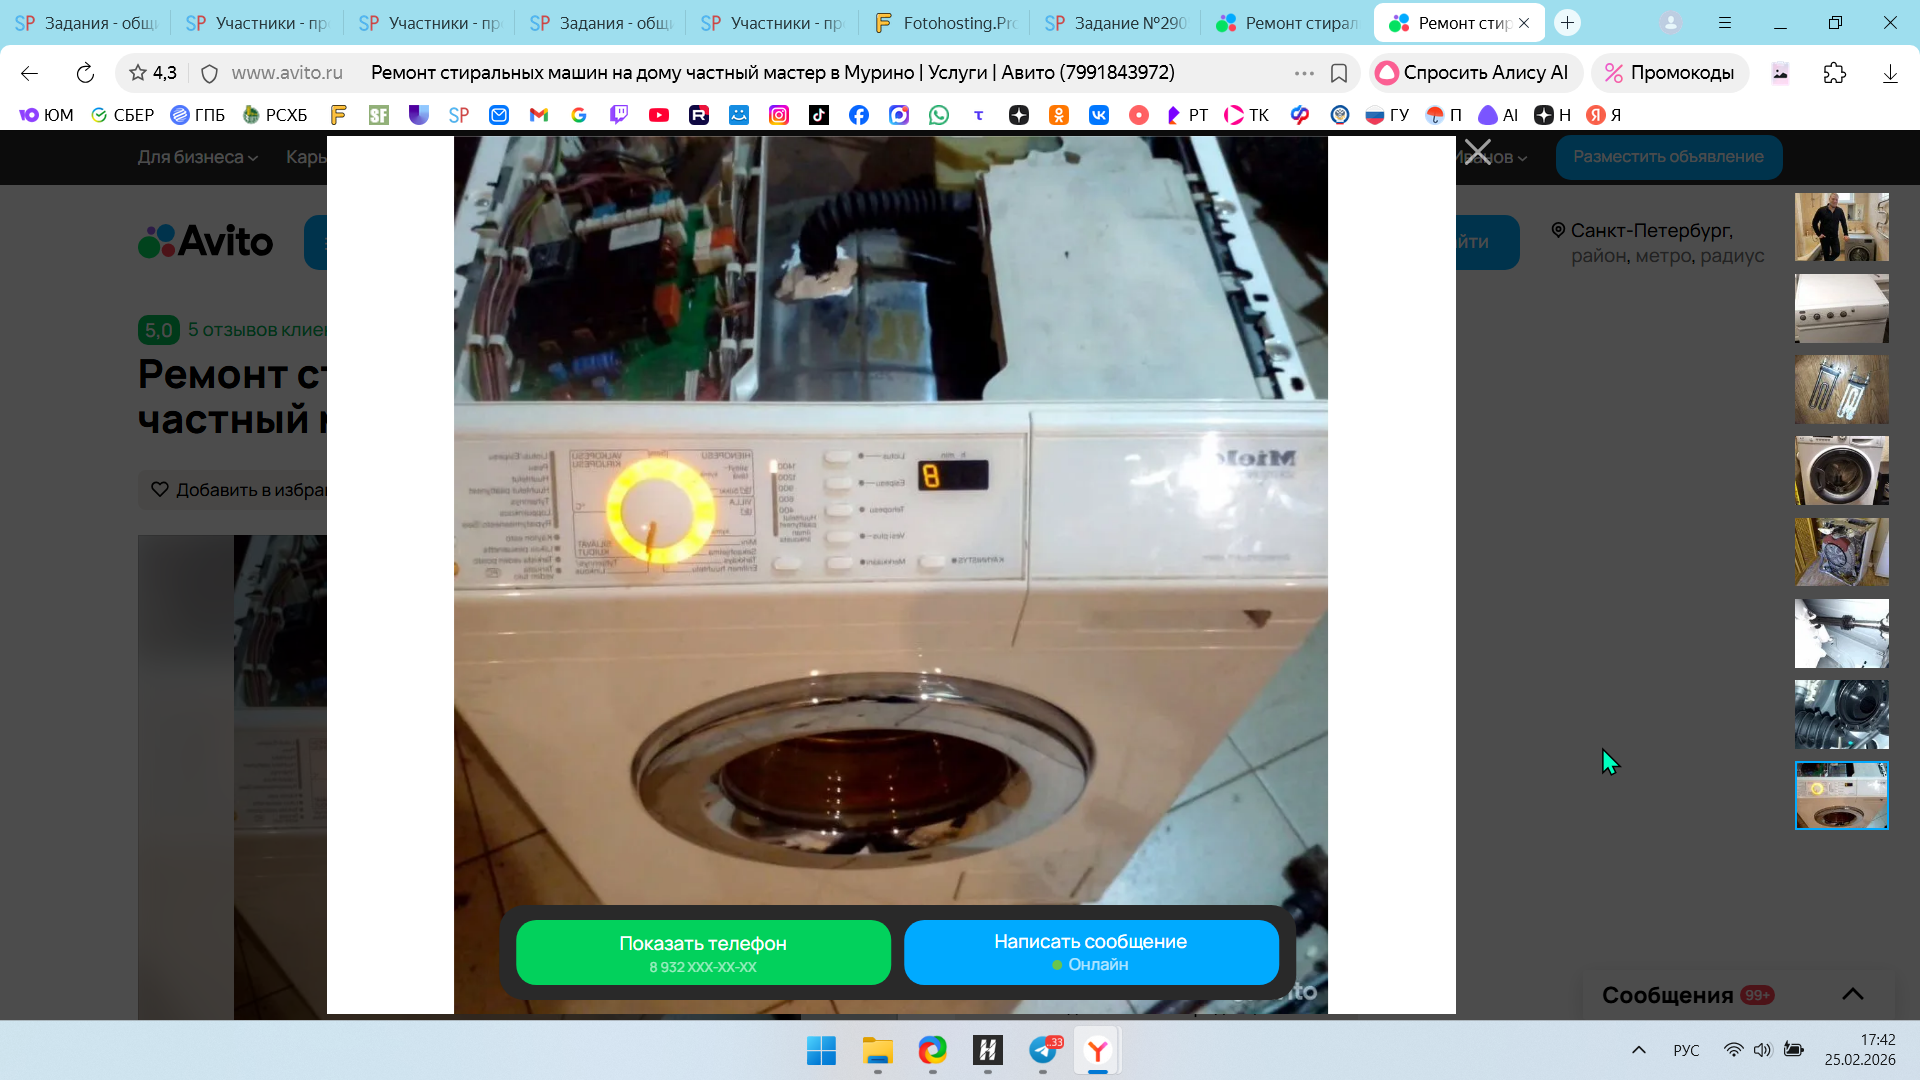This screenshot has width=1920, height=1080.
Task: Switch to the Задание №290 browser tab
Action: 1117,22
